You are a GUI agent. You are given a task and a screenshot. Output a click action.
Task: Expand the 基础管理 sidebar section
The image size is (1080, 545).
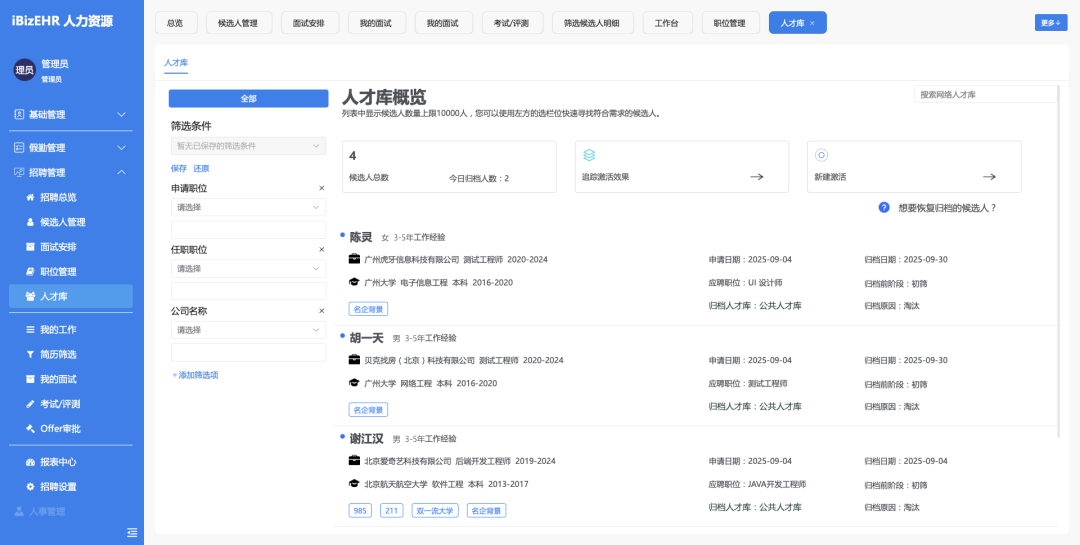[121, 115]
